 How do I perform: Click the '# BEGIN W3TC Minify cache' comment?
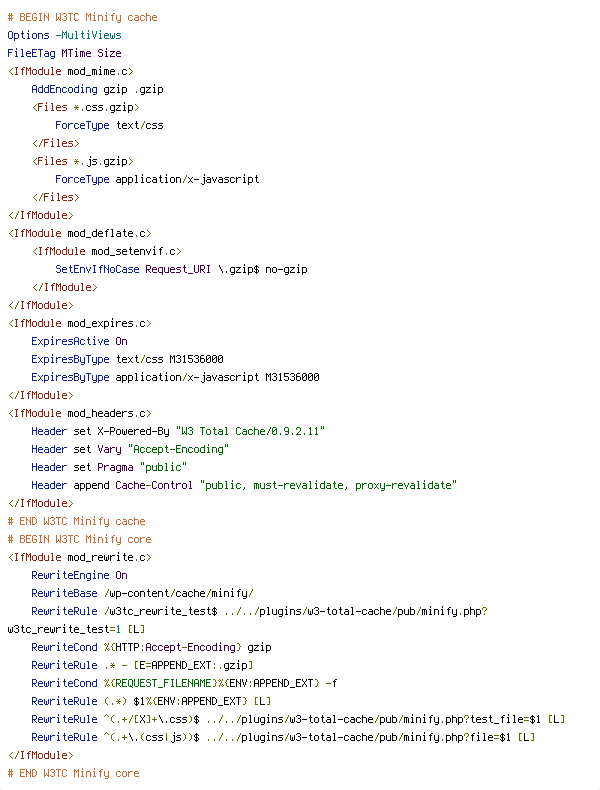click(83, 17)
